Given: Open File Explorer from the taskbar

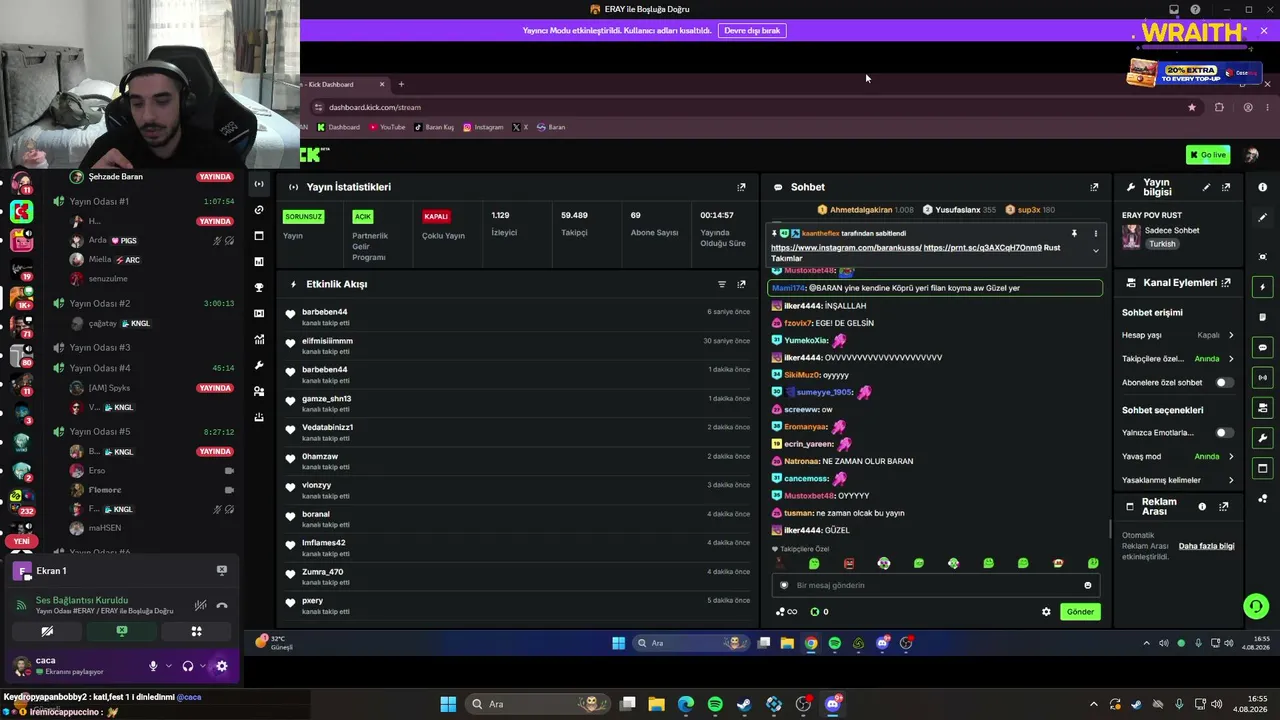Looking at the screenshot, I should pyautogui.click(x=657, y=704).
